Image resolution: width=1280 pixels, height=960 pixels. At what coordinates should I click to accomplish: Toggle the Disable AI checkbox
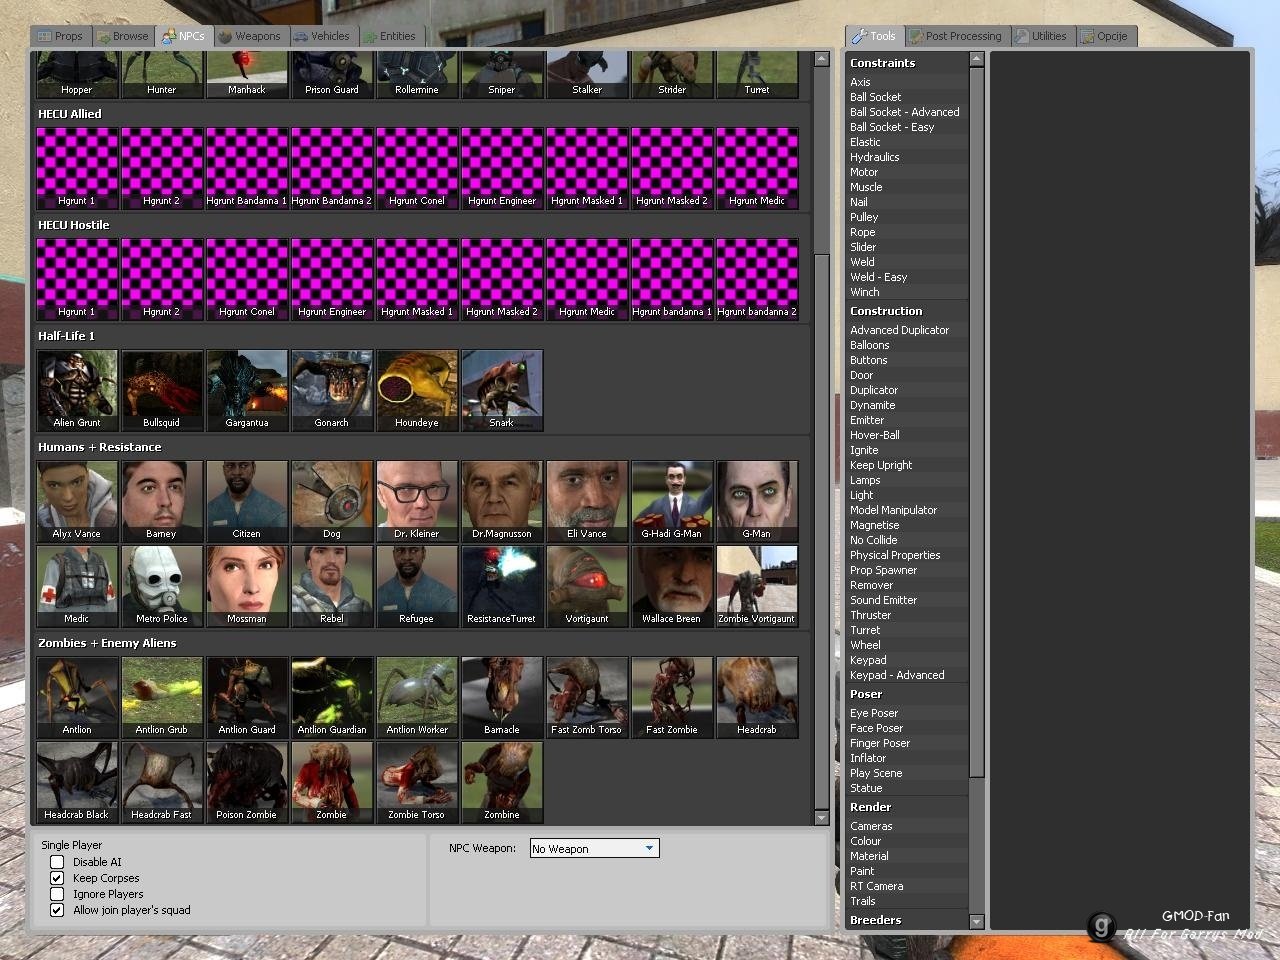tap(57, 862)
